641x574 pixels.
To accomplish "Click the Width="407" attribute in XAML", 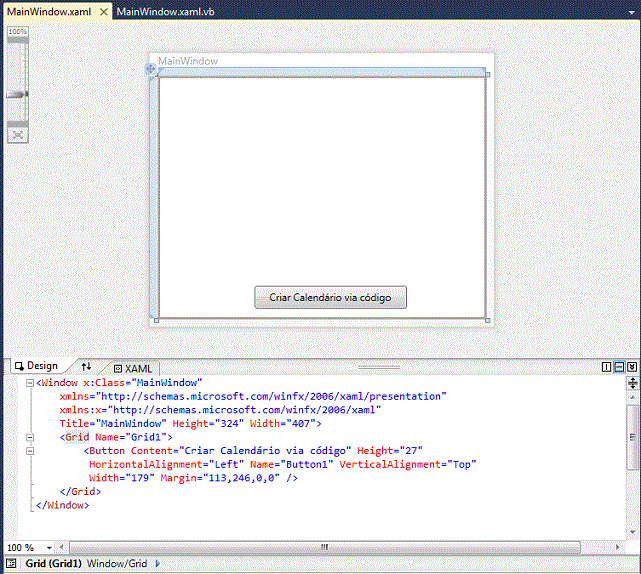I will click(x=283, y=424).
